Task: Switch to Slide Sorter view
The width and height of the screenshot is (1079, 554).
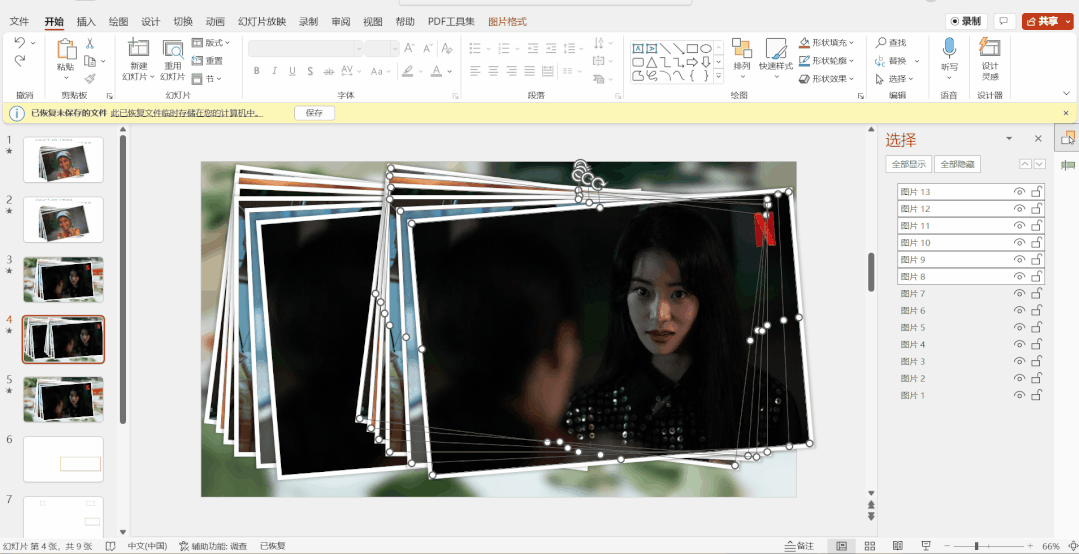Action: (869, 546)
